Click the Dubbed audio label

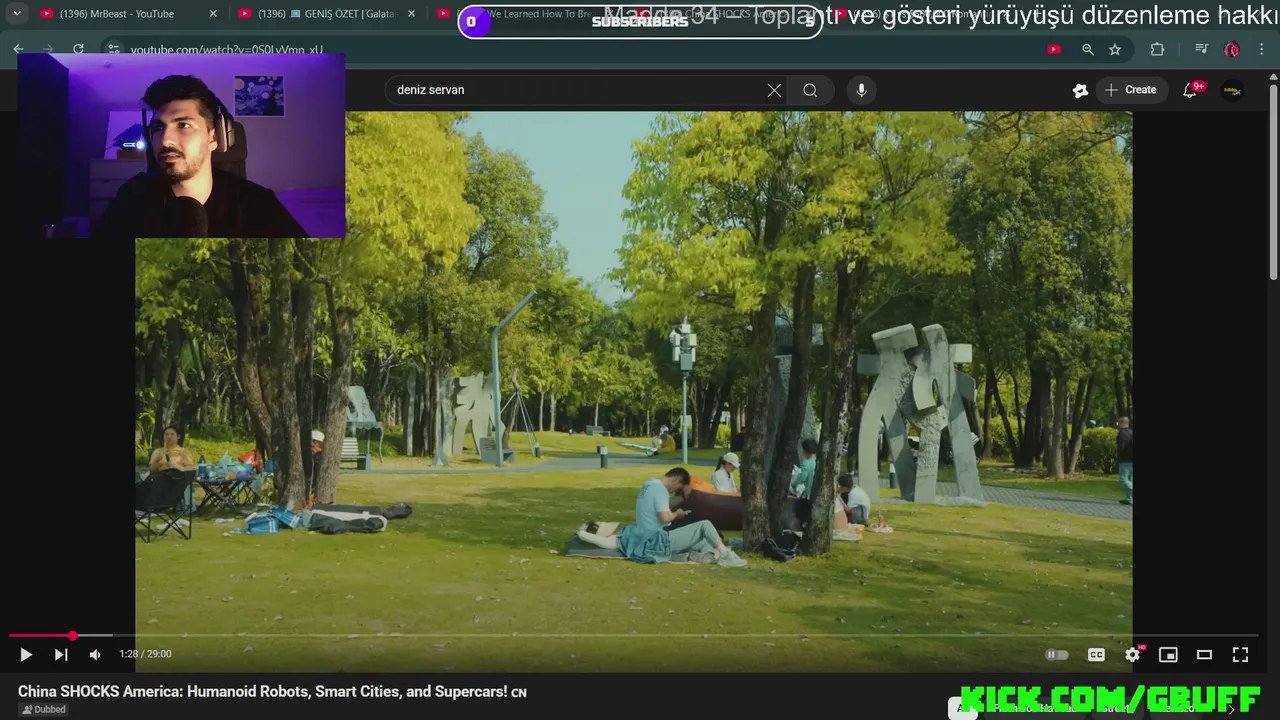pyautogui.click(x=43, y=710)
